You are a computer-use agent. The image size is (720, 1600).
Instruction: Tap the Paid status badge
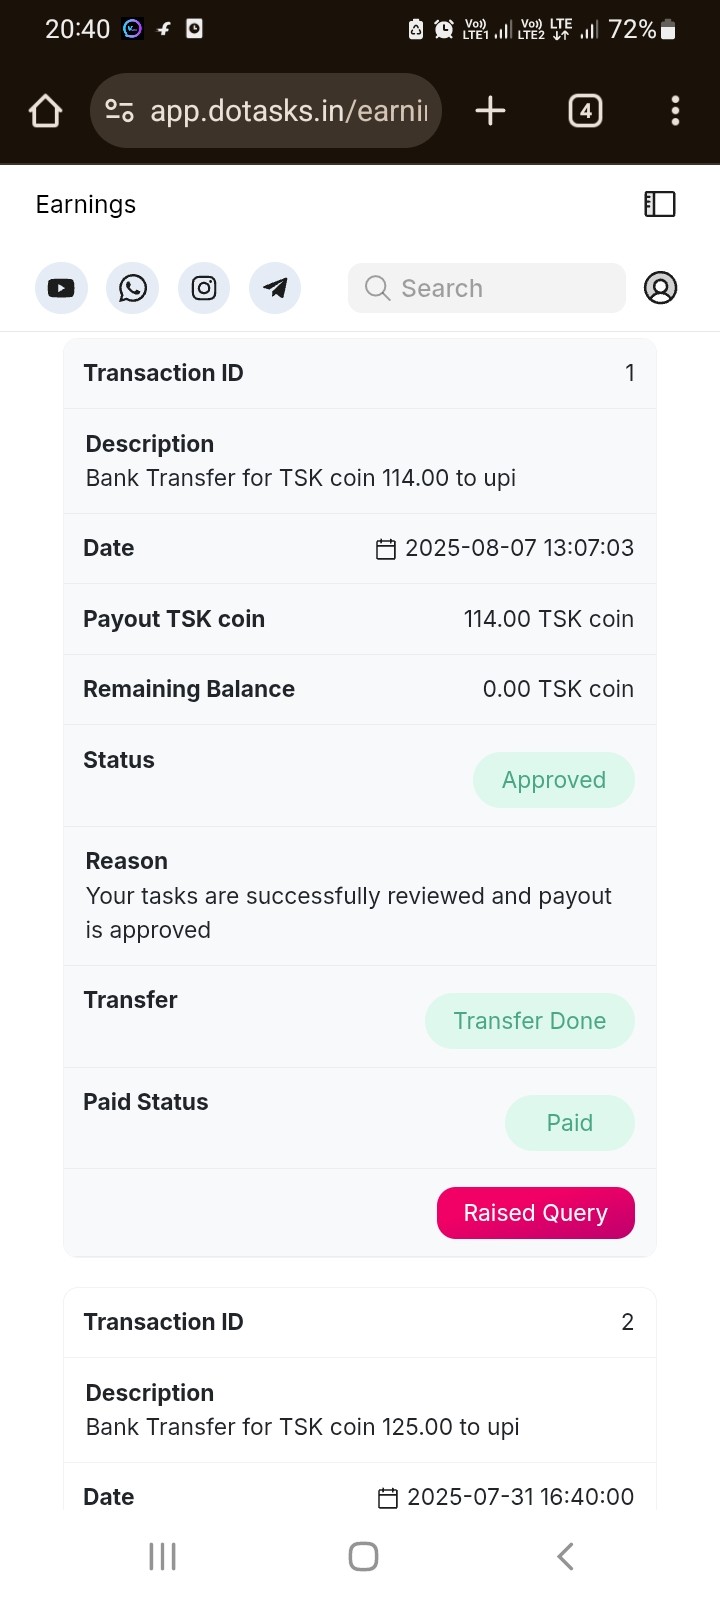point(570,1123)
